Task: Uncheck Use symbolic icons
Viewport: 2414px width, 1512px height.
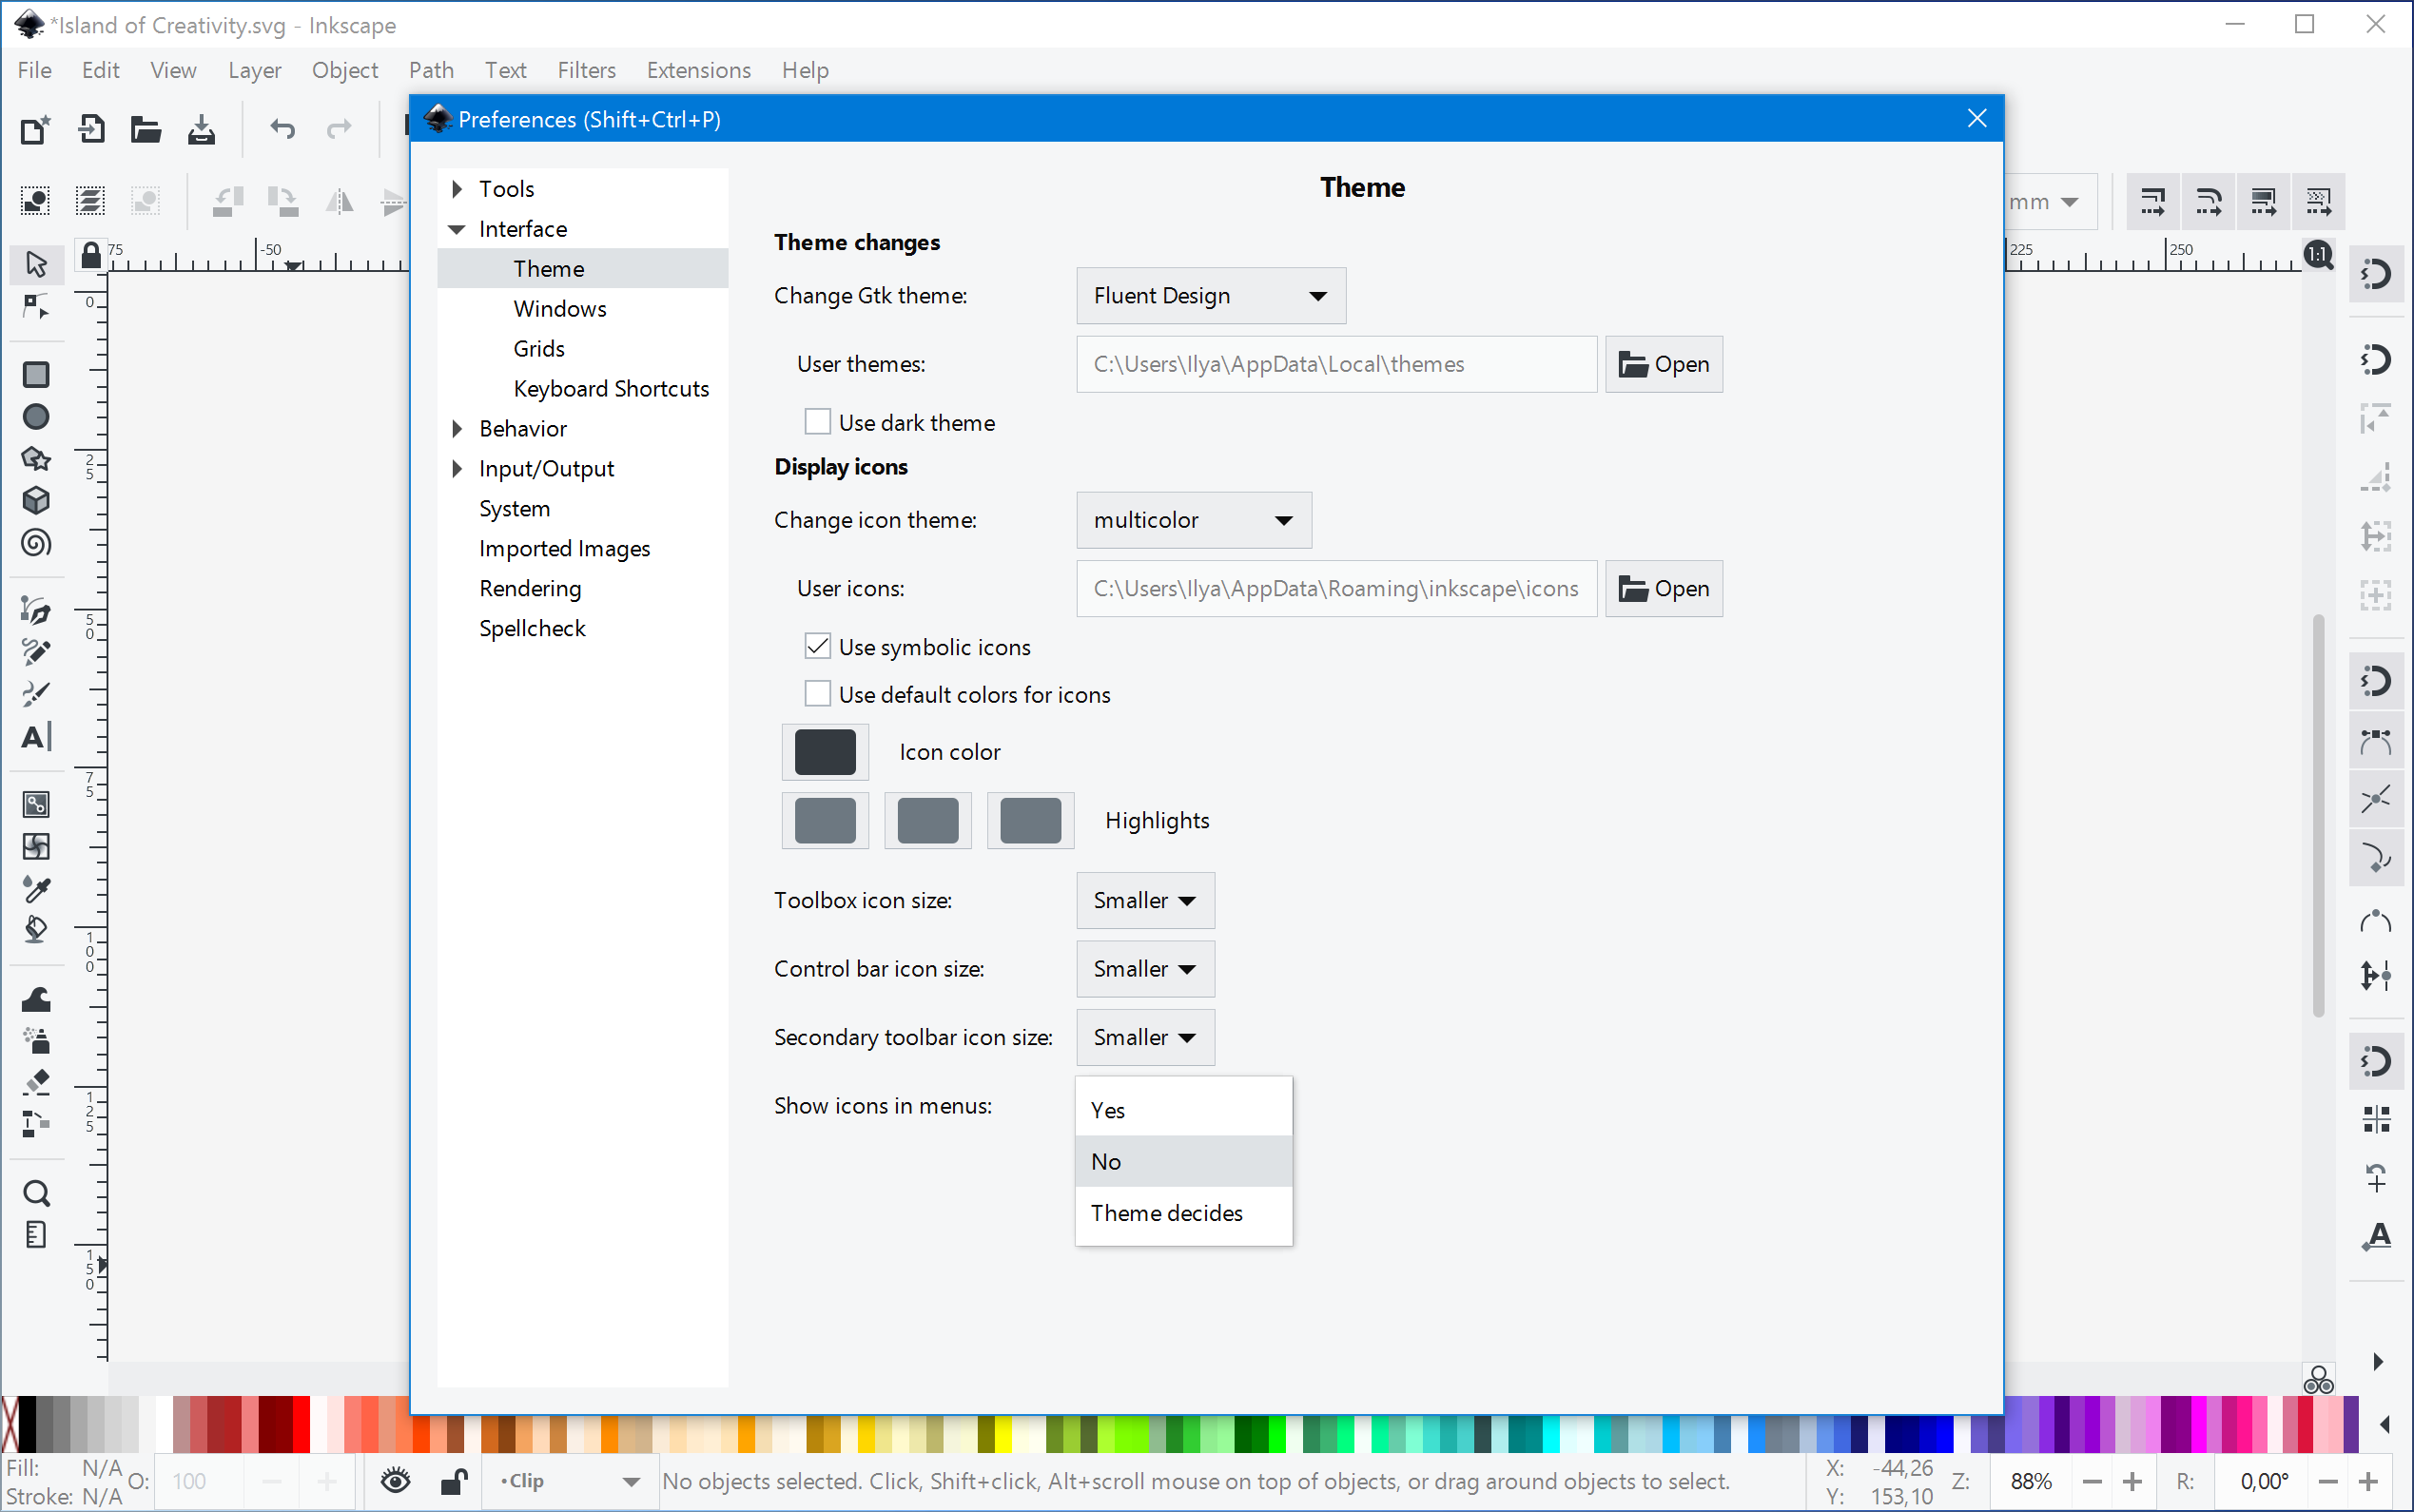Action: point(818,646)
